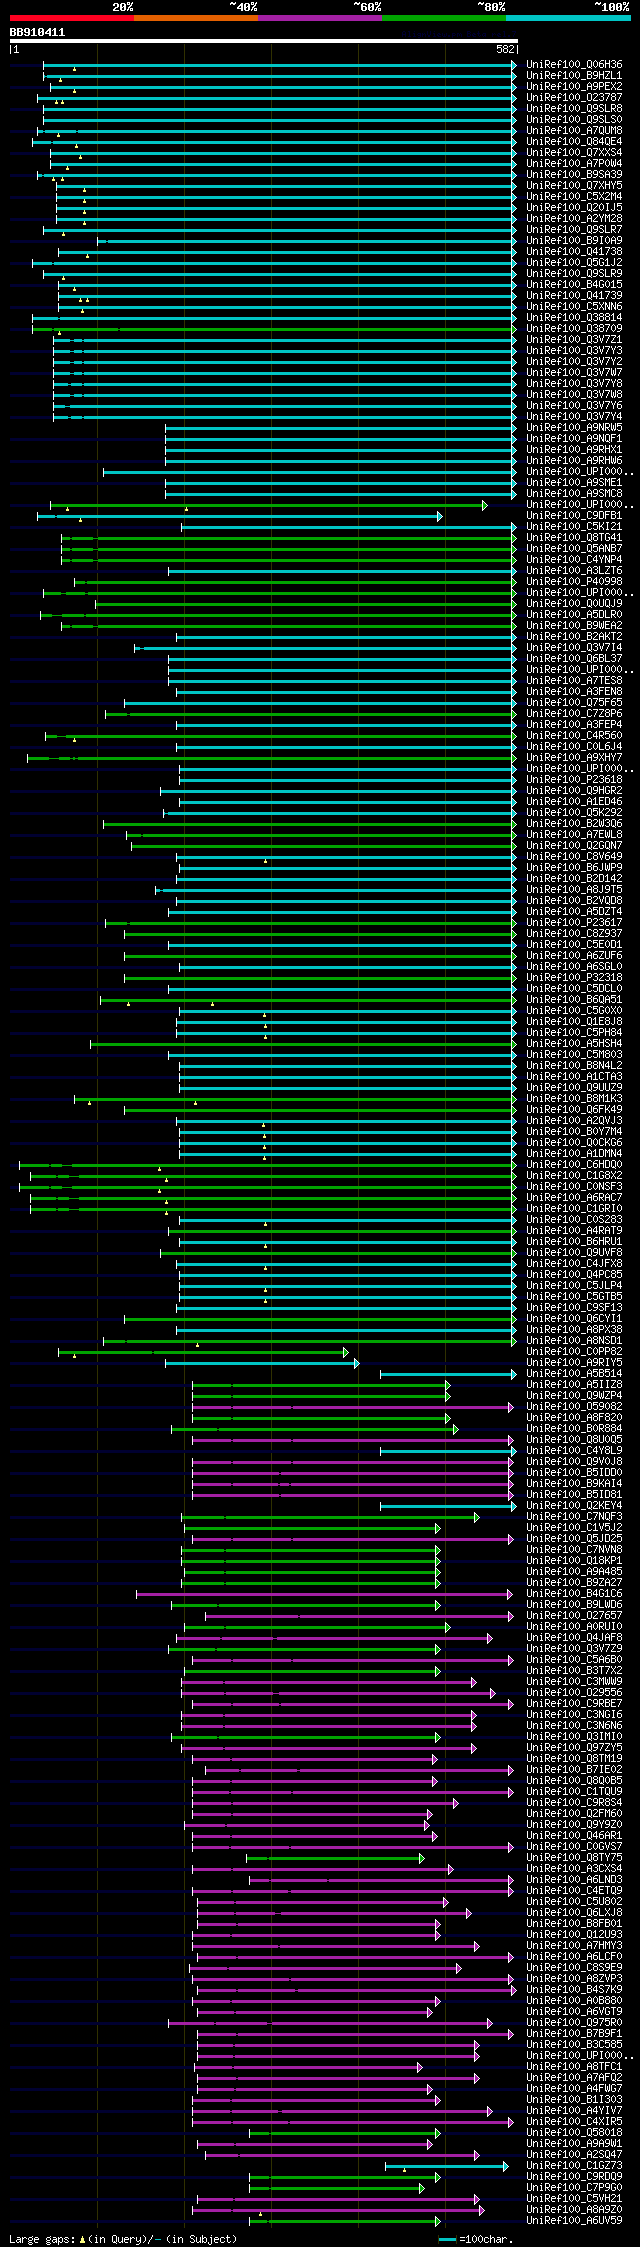The image size is (640, 2247).
Task: Open hit UniRef100_B9HZL1
Action: (x=574, y=75)
